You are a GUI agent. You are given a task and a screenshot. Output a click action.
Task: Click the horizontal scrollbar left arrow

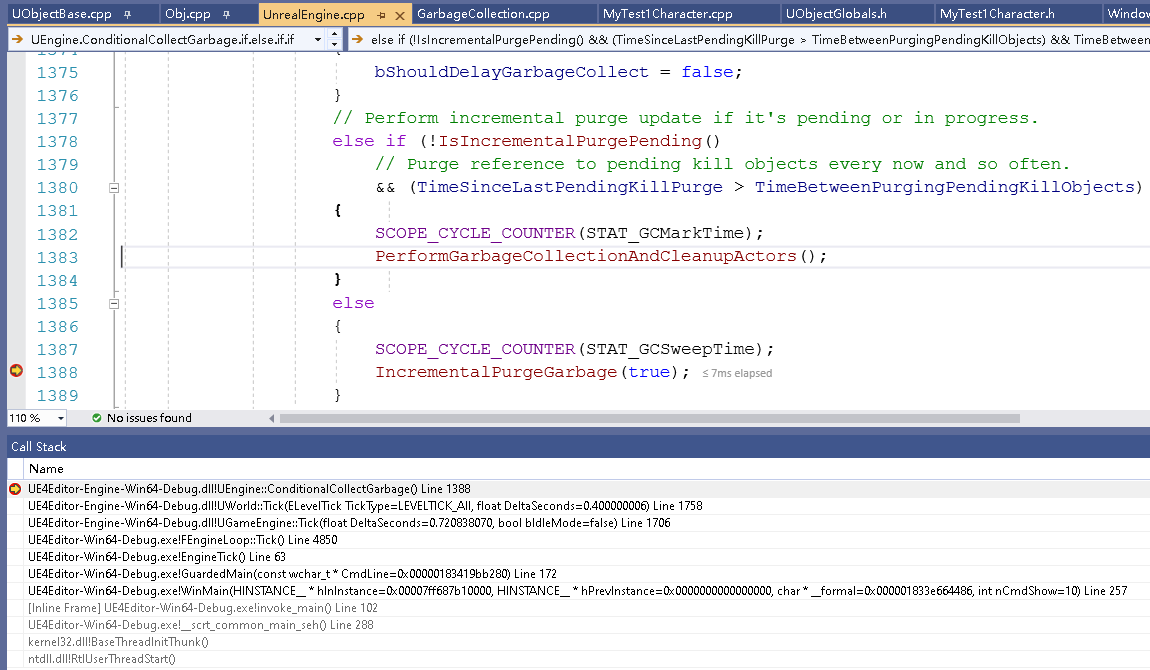(272, 419)
